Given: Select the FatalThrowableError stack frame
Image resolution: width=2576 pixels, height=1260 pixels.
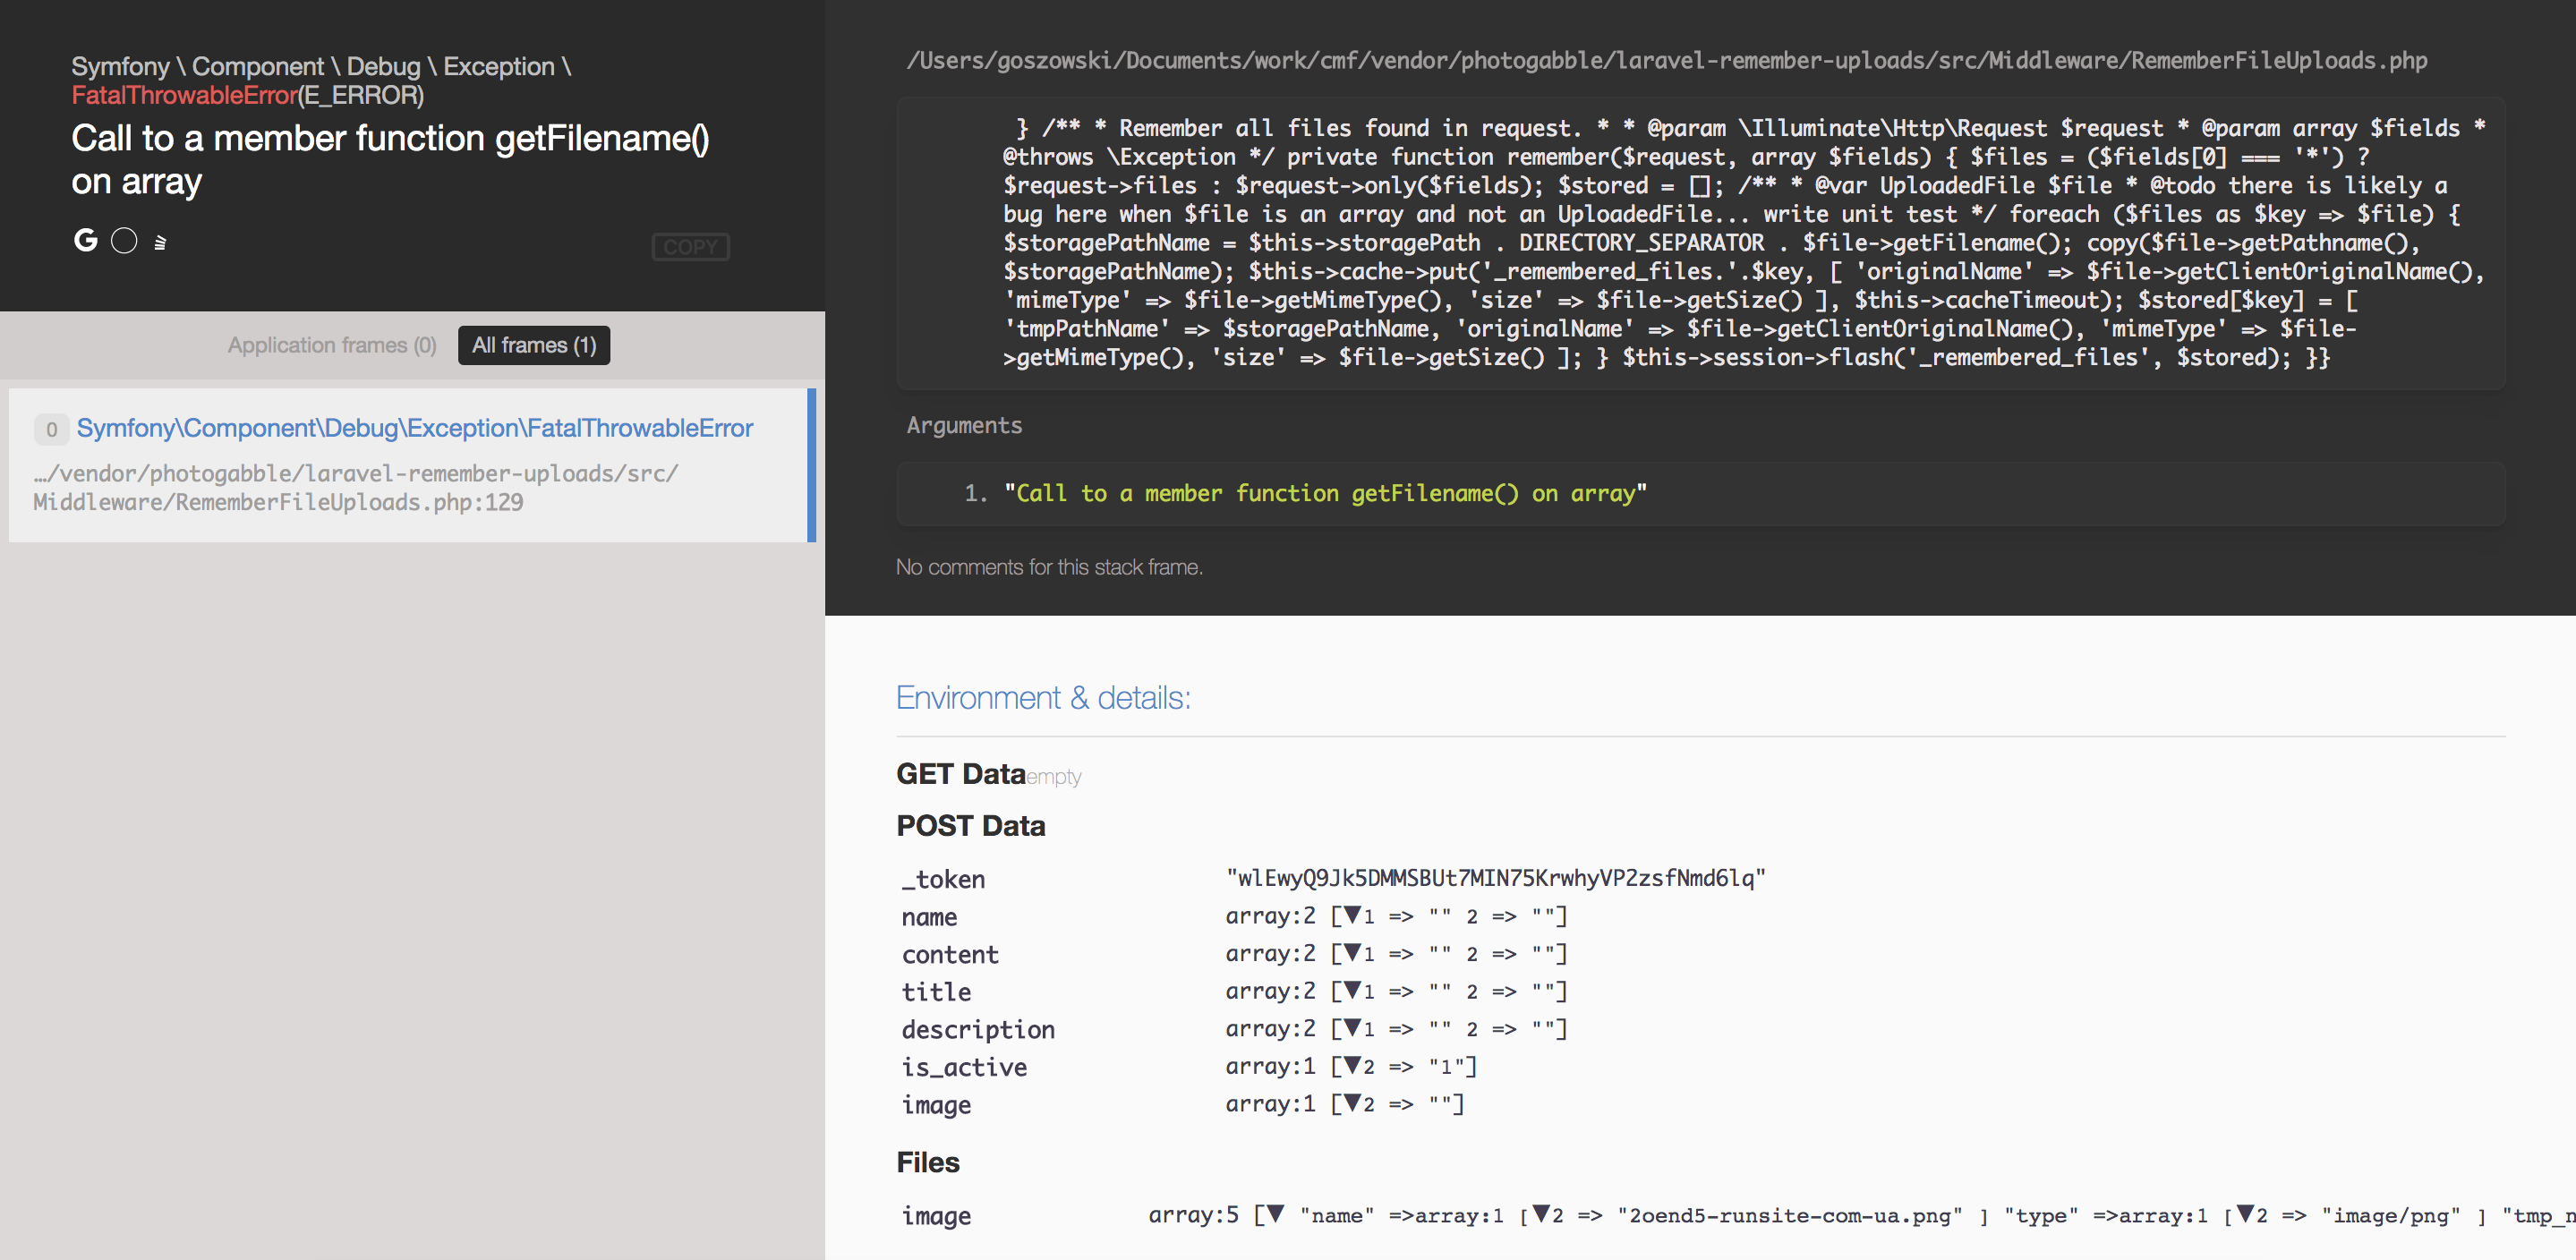Looking at the screenshot, I should 412,465.
